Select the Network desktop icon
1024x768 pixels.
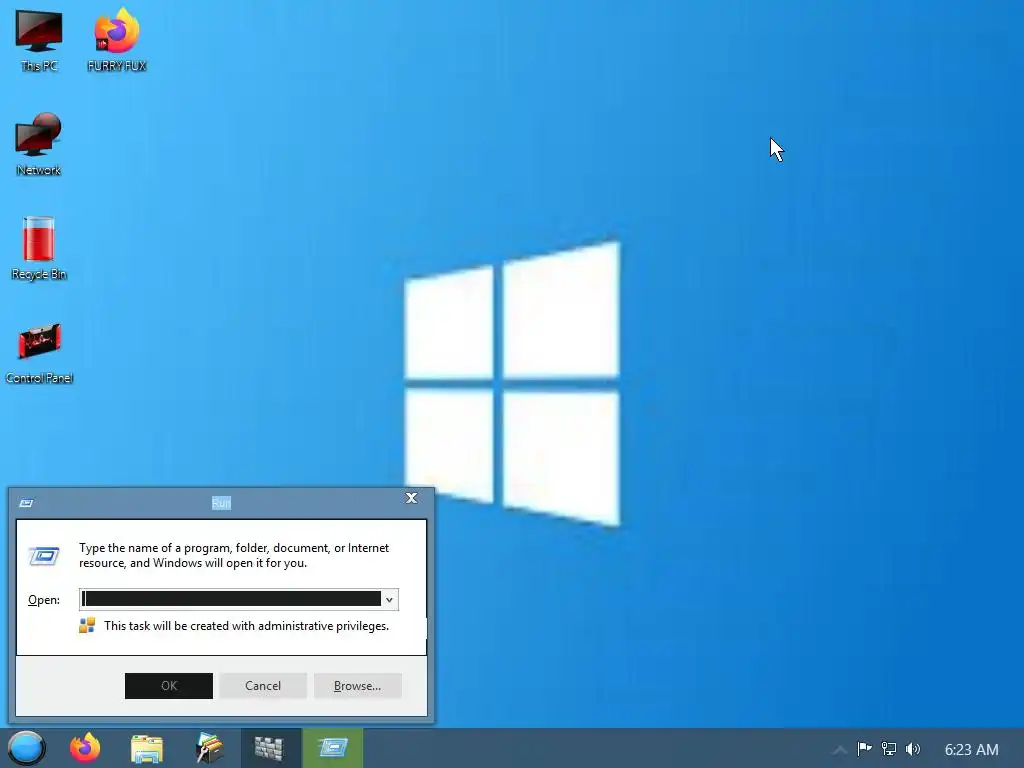click(x=39, y=144)
